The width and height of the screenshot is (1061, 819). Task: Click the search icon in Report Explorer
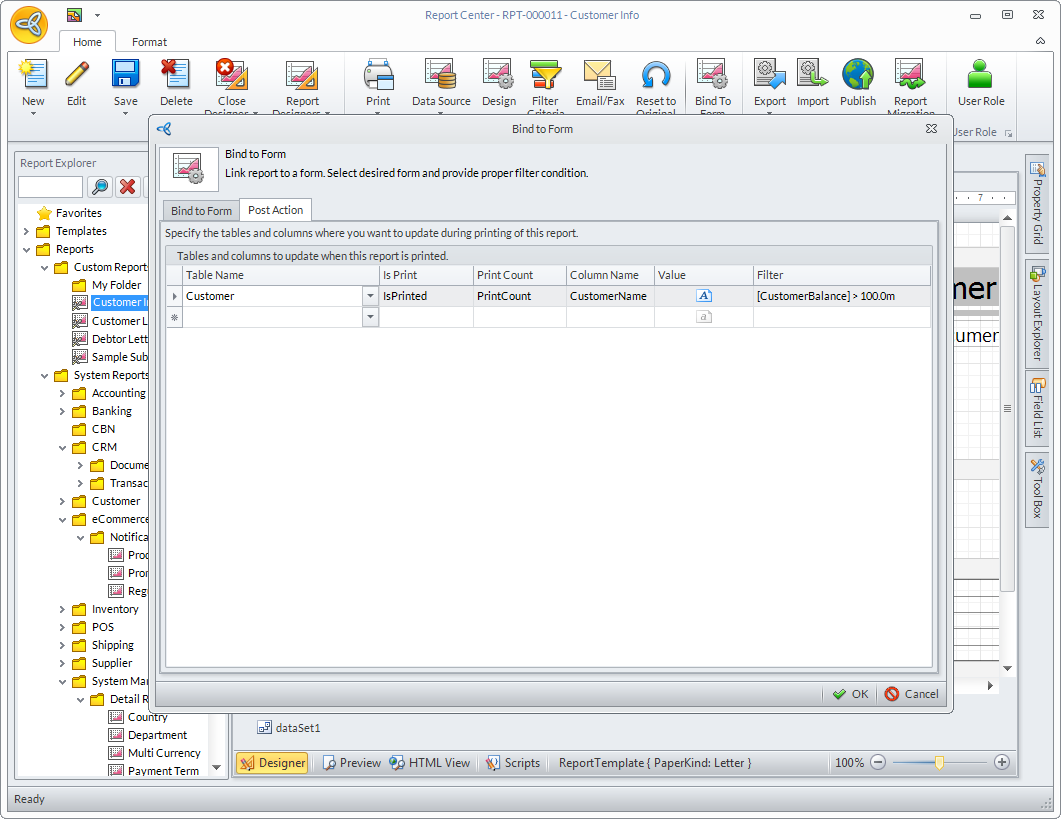coord(100,187)
